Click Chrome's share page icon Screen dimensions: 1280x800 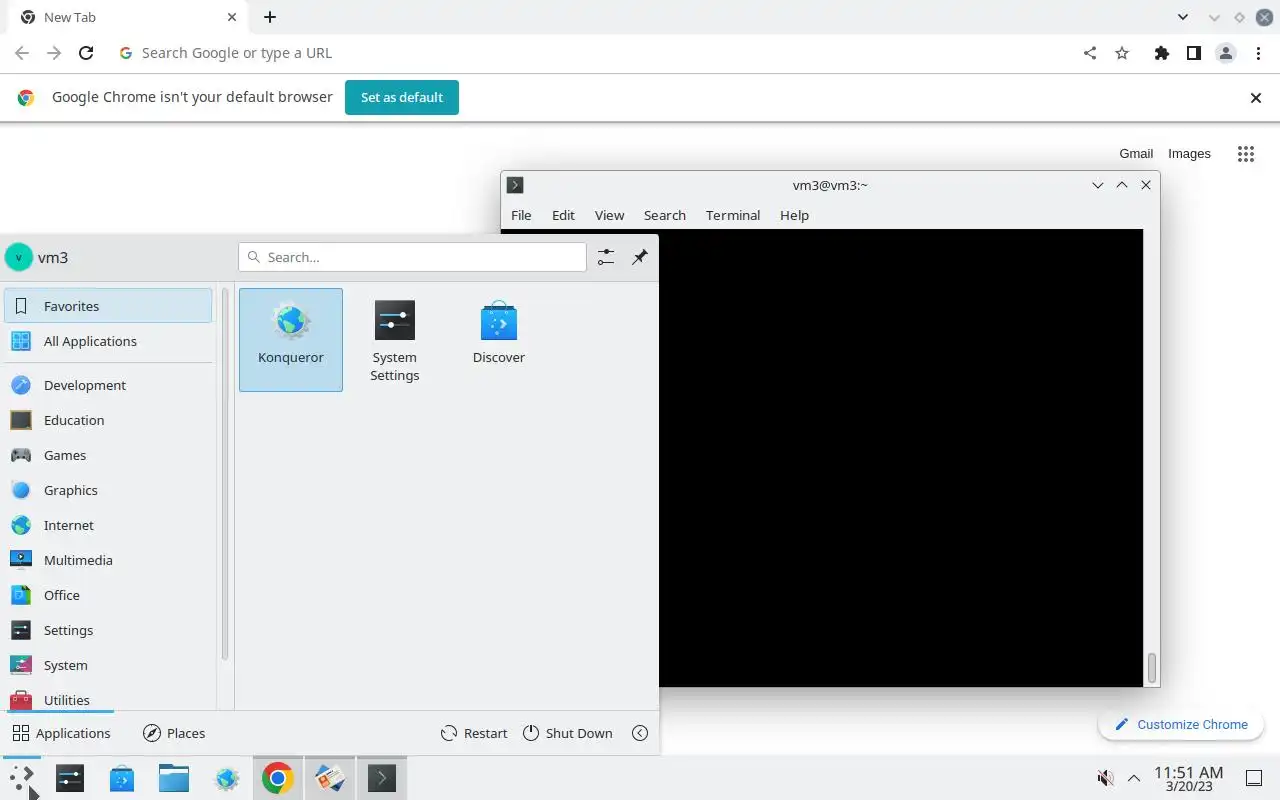point(1090,53)
